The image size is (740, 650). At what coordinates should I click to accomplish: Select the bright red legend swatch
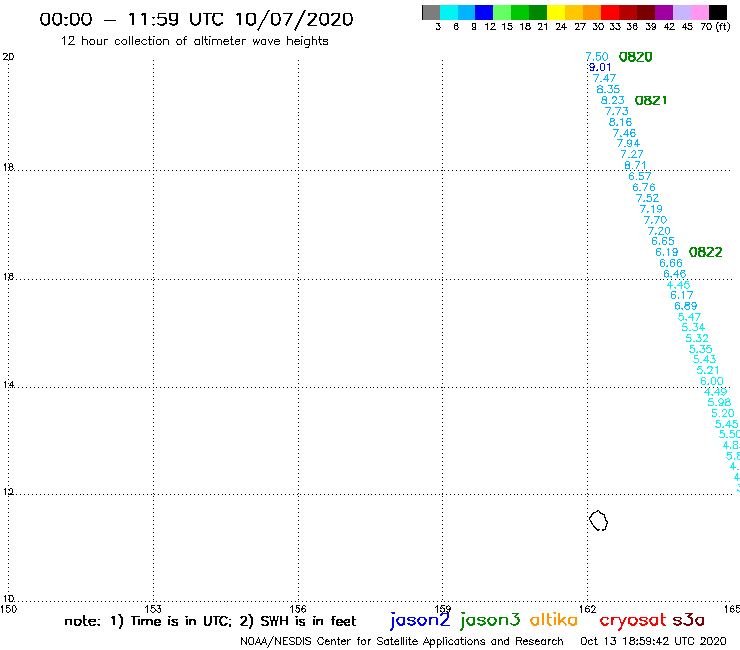point(610,12)
